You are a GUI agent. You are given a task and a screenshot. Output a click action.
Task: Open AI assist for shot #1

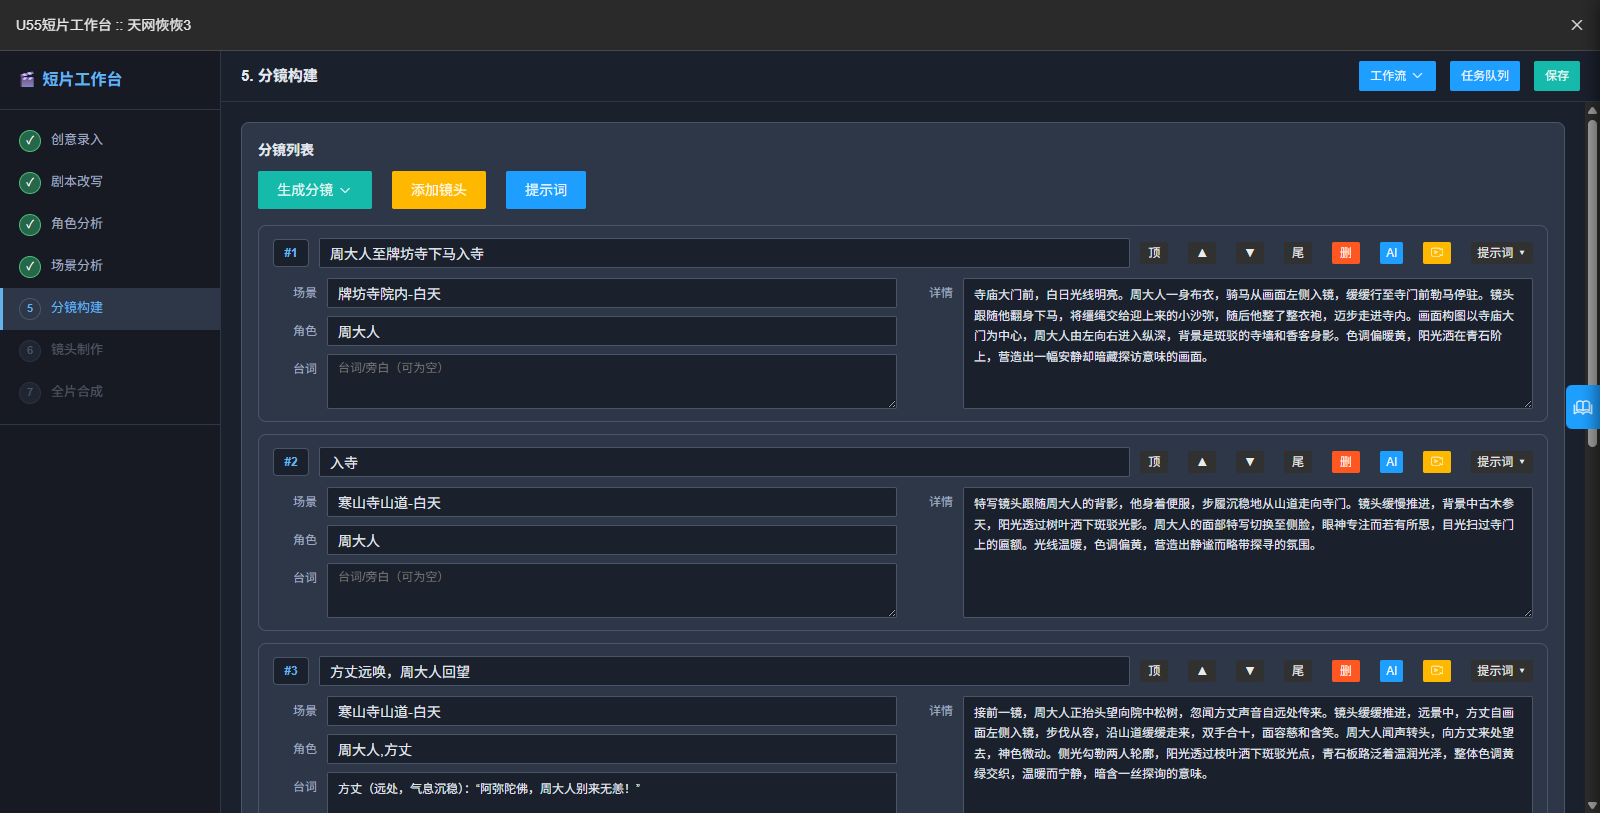click(x=1391, y=253)
